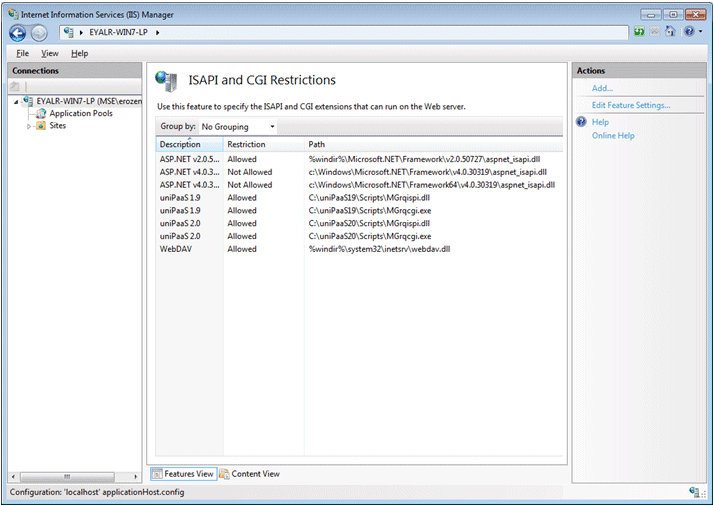
Task: Select the uniPaaS 1.9 MGrqispi.dll row
Action: click(359, 198)
